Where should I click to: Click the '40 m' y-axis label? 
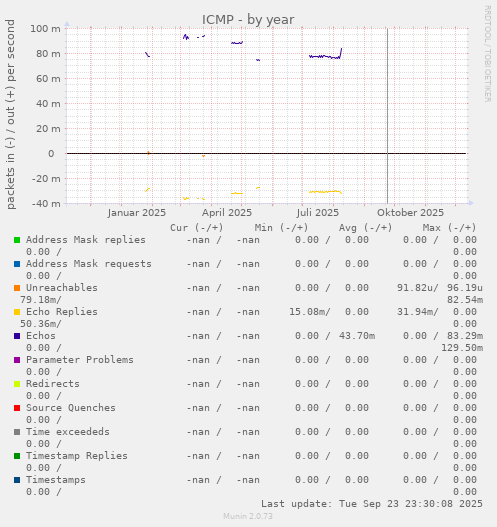tap(48, 104)
